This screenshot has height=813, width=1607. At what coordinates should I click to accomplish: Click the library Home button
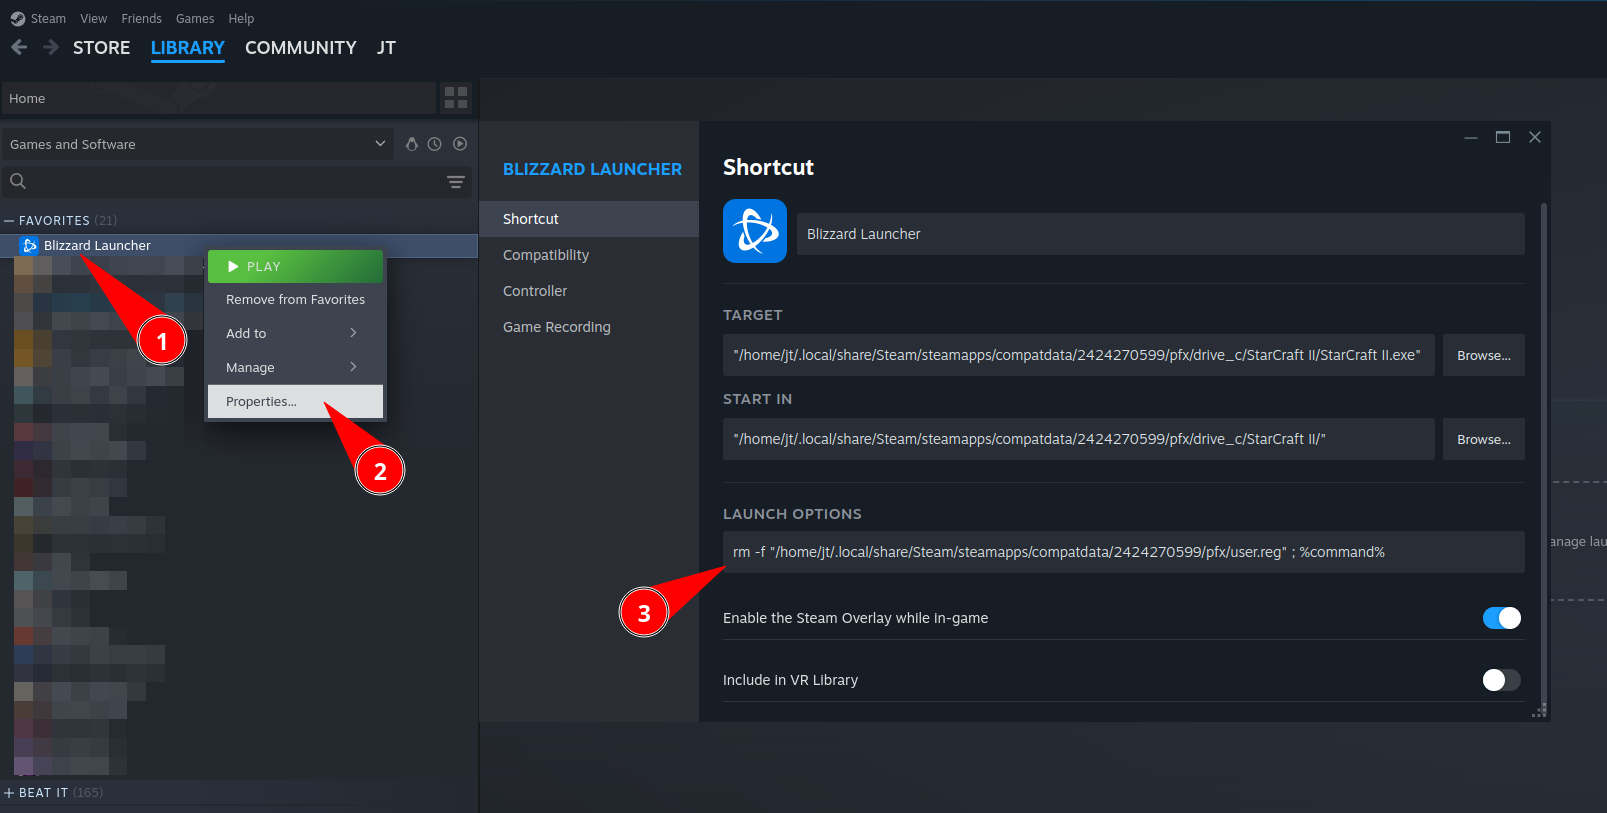click(218, 98)
